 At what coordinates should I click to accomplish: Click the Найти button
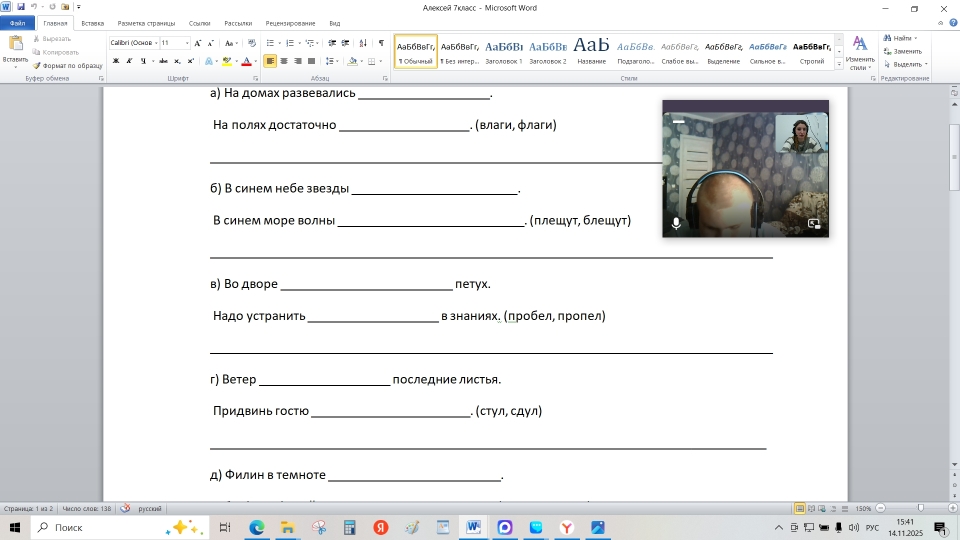(903, 38)
